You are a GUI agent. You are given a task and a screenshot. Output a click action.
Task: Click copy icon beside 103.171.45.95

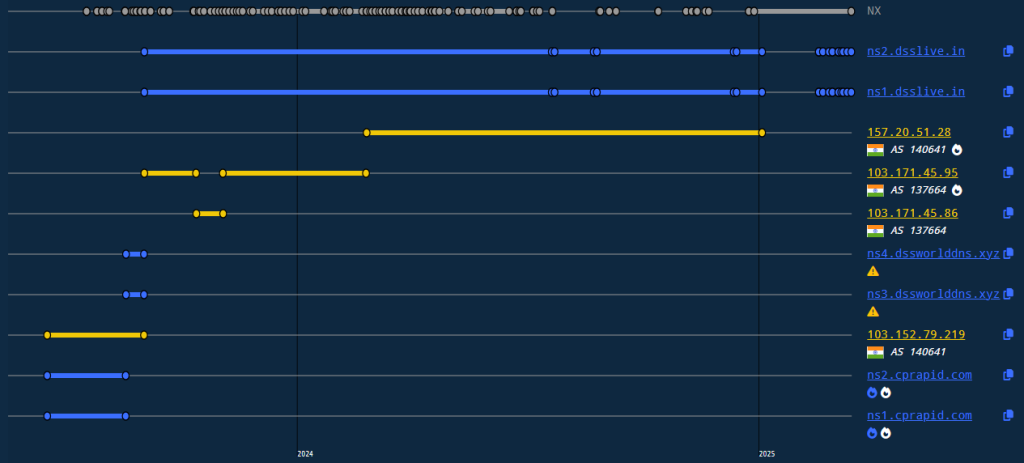pos(1009,172)
